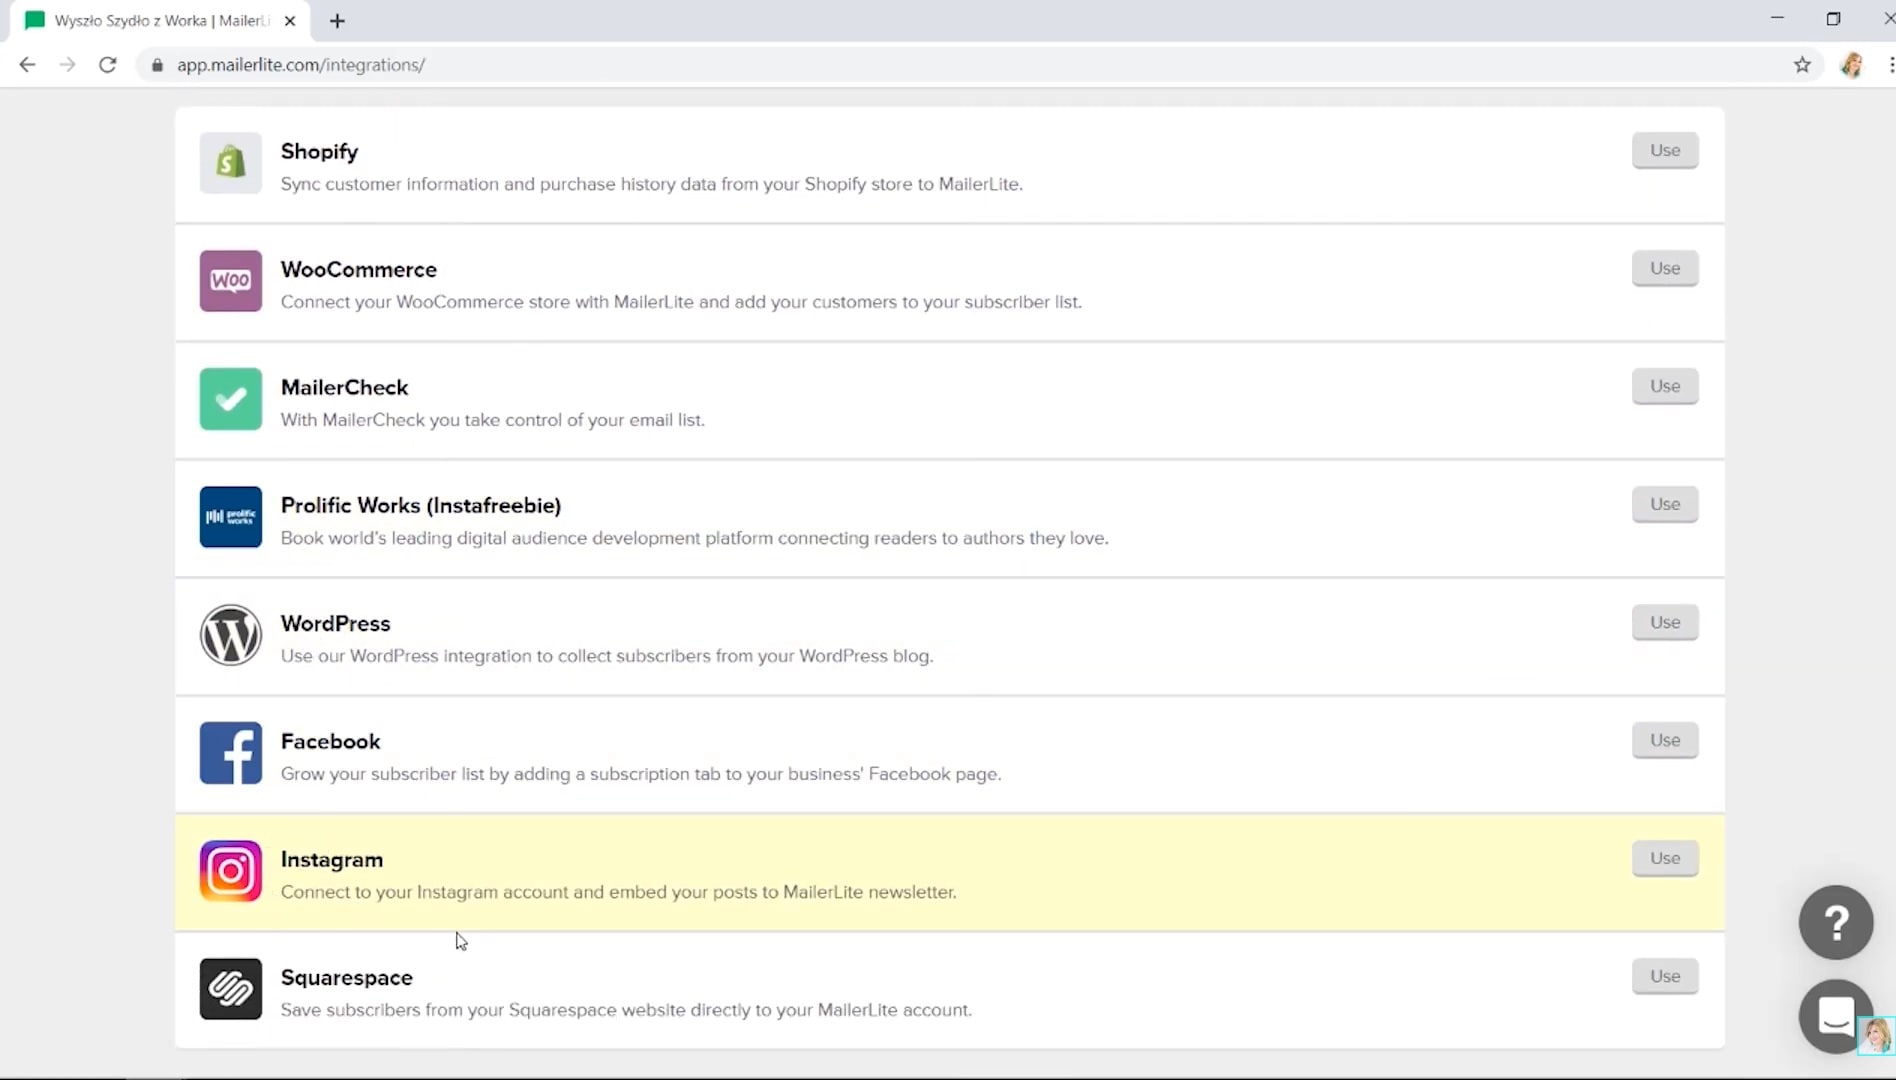Restore down the Chrome window
The height and width of the screenshot is (1080, 1896).
click(x=1833, y=18)
